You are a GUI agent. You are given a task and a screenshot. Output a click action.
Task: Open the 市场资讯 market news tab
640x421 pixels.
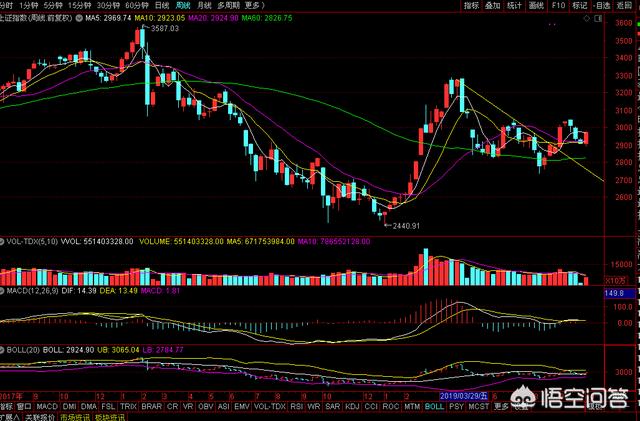click(70, 417)
